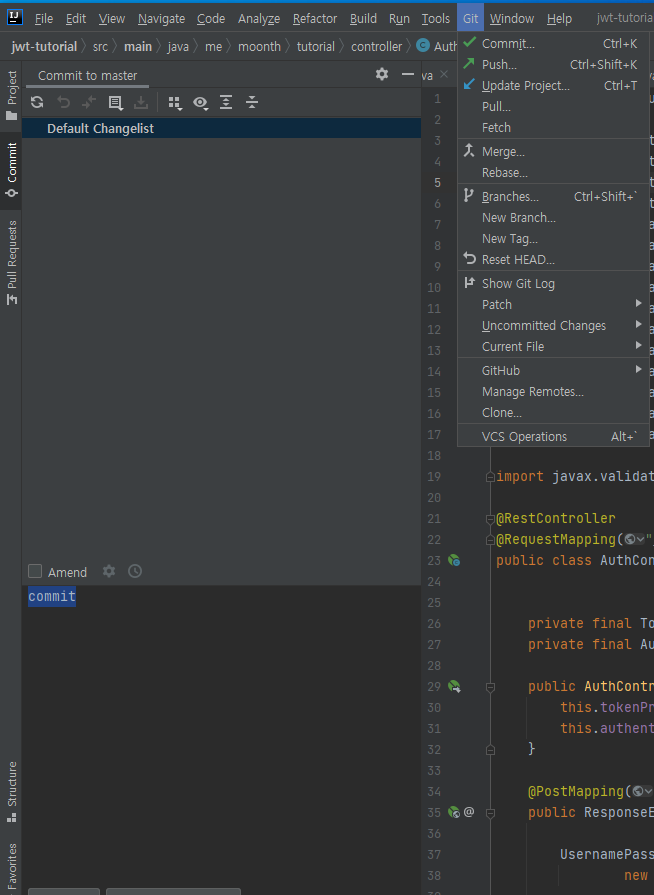The height and width of the screenshot is (895, 654).
Task: Click the Refresh changes icon in Commit panel
Action: (x=37, y=102)
